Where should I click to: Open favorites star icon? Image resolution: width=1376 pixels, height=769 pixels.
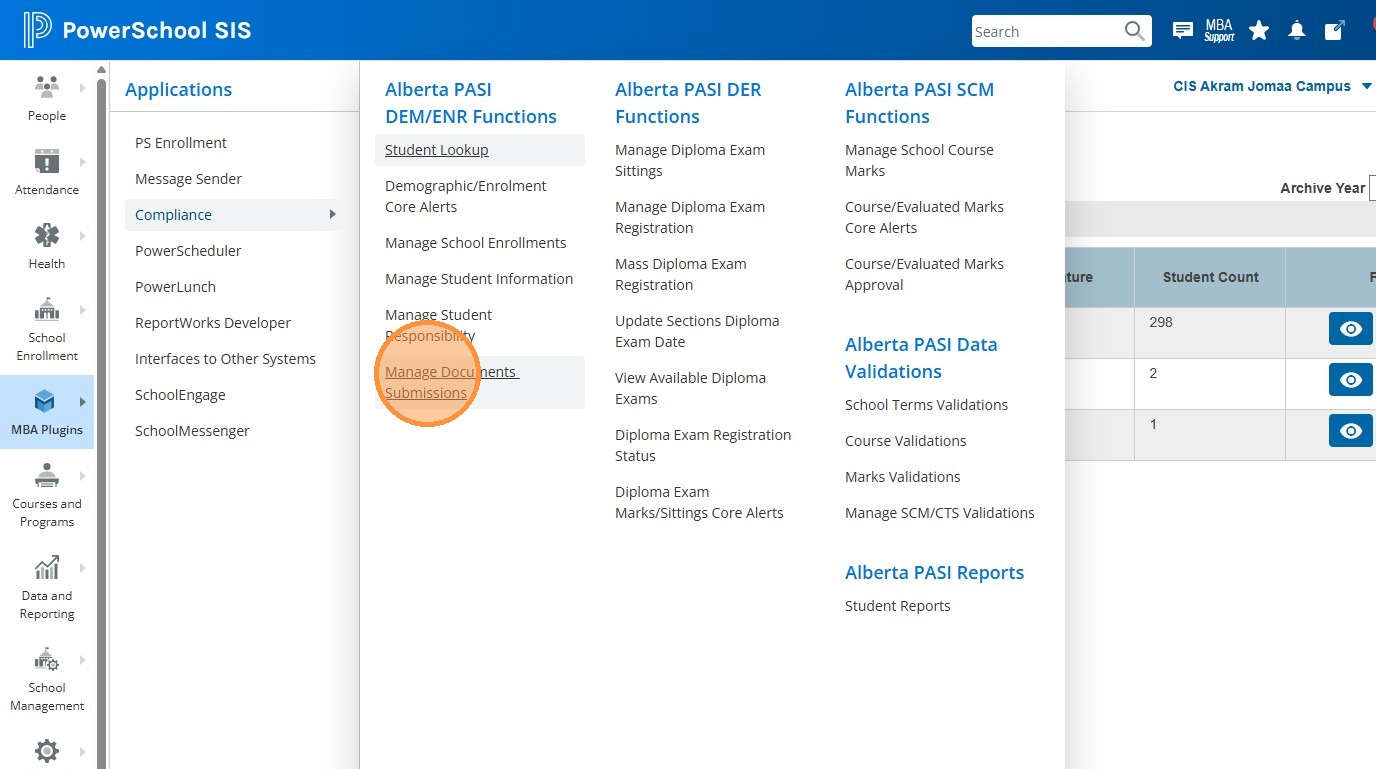click(1259, 31)
